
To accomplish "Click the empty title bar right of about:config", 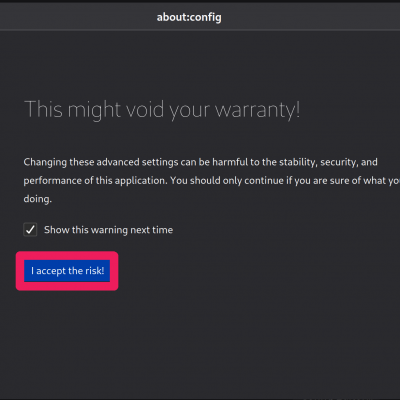I will (310, 17).
